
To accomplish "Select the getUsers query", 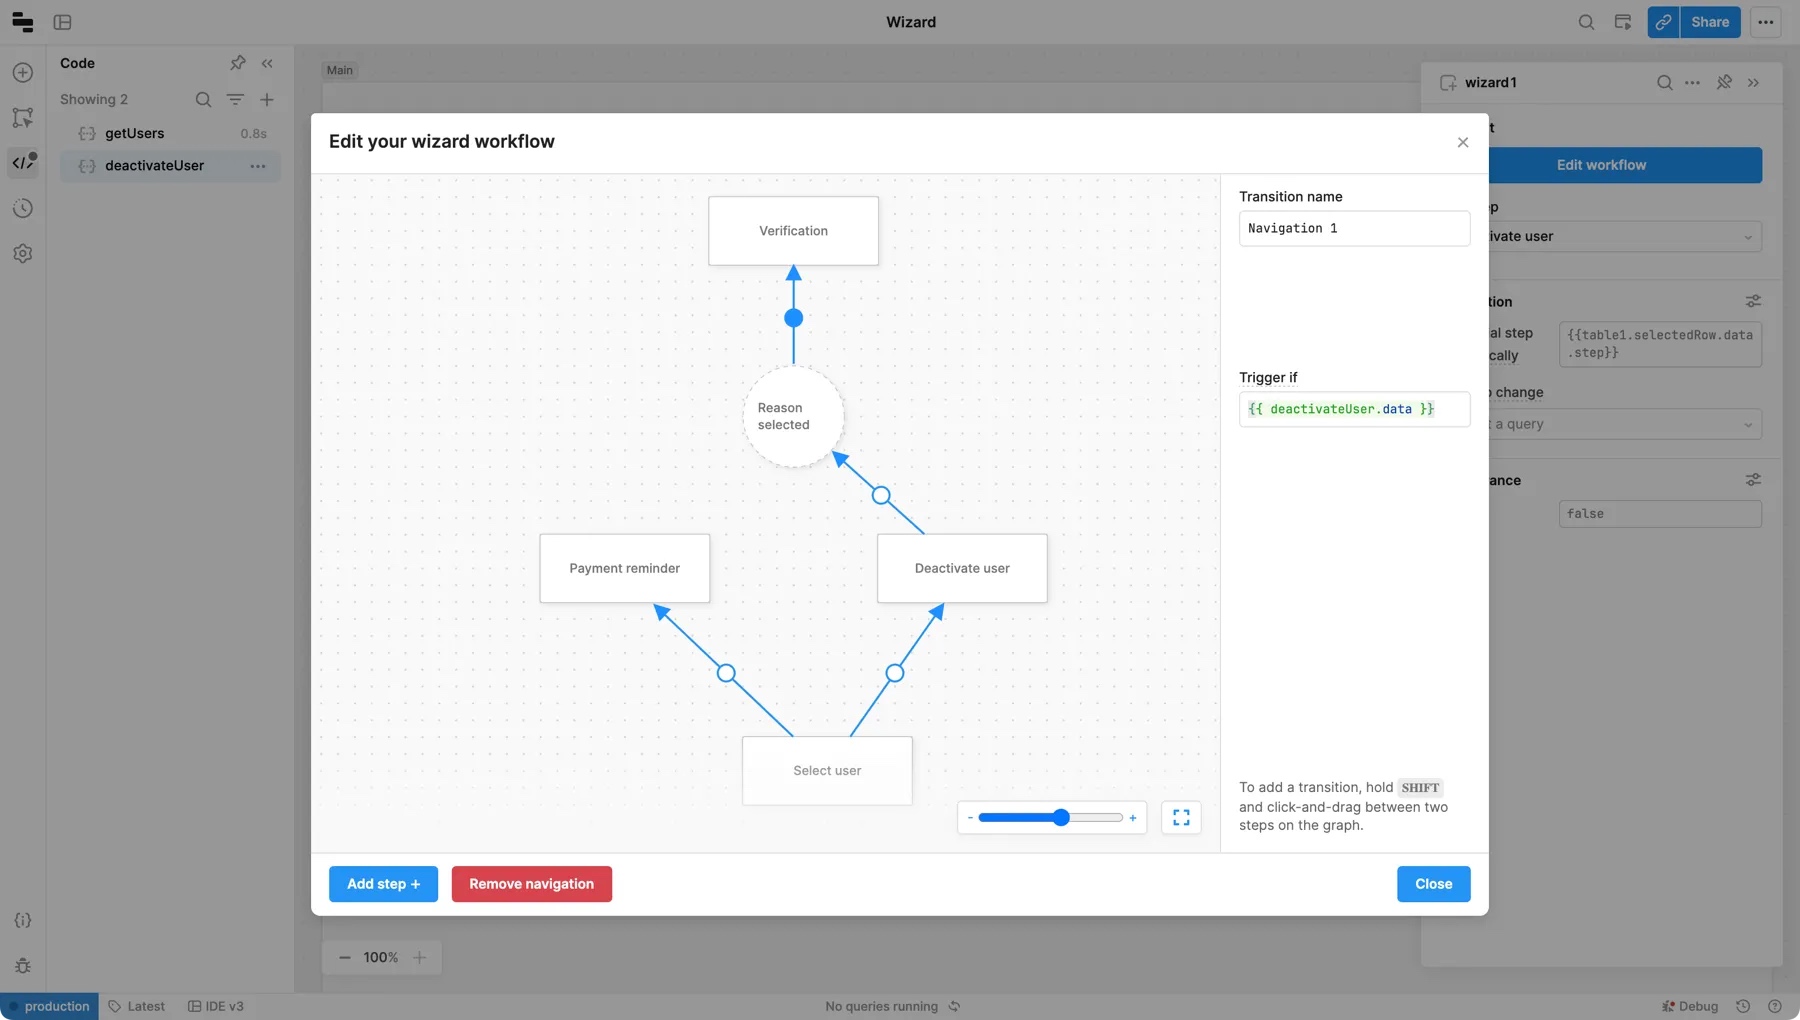I will coord(135,133).
